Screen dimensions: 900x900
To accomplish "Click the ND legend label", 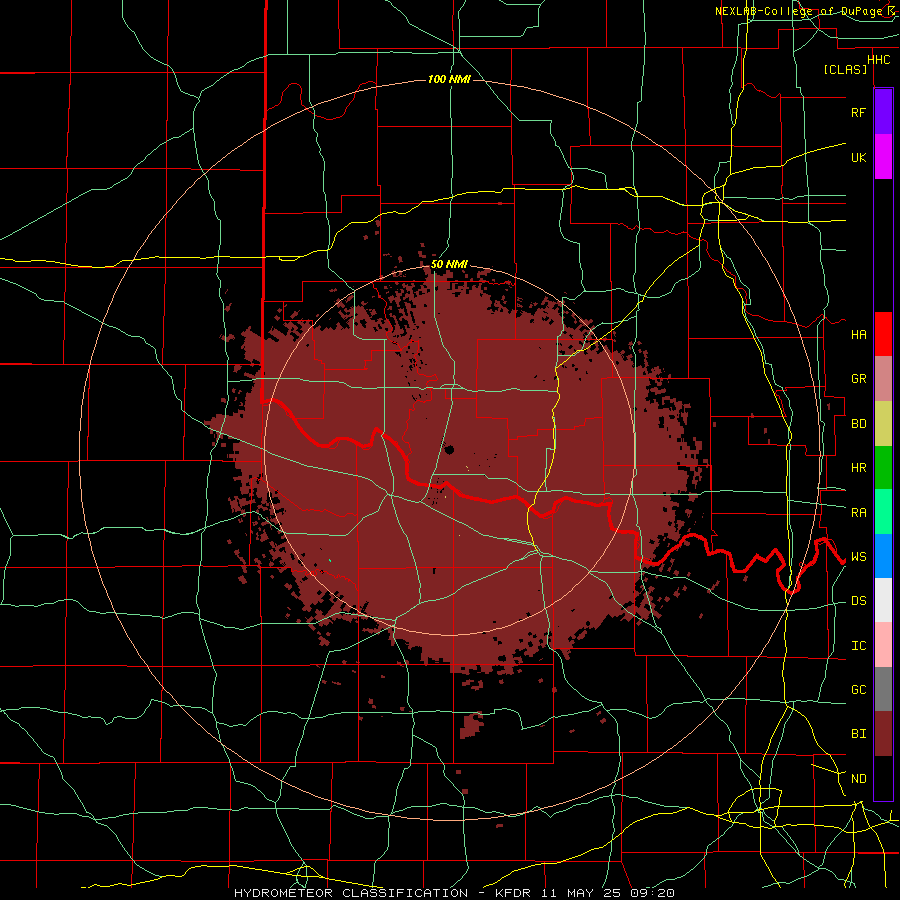I will point(858,779).
